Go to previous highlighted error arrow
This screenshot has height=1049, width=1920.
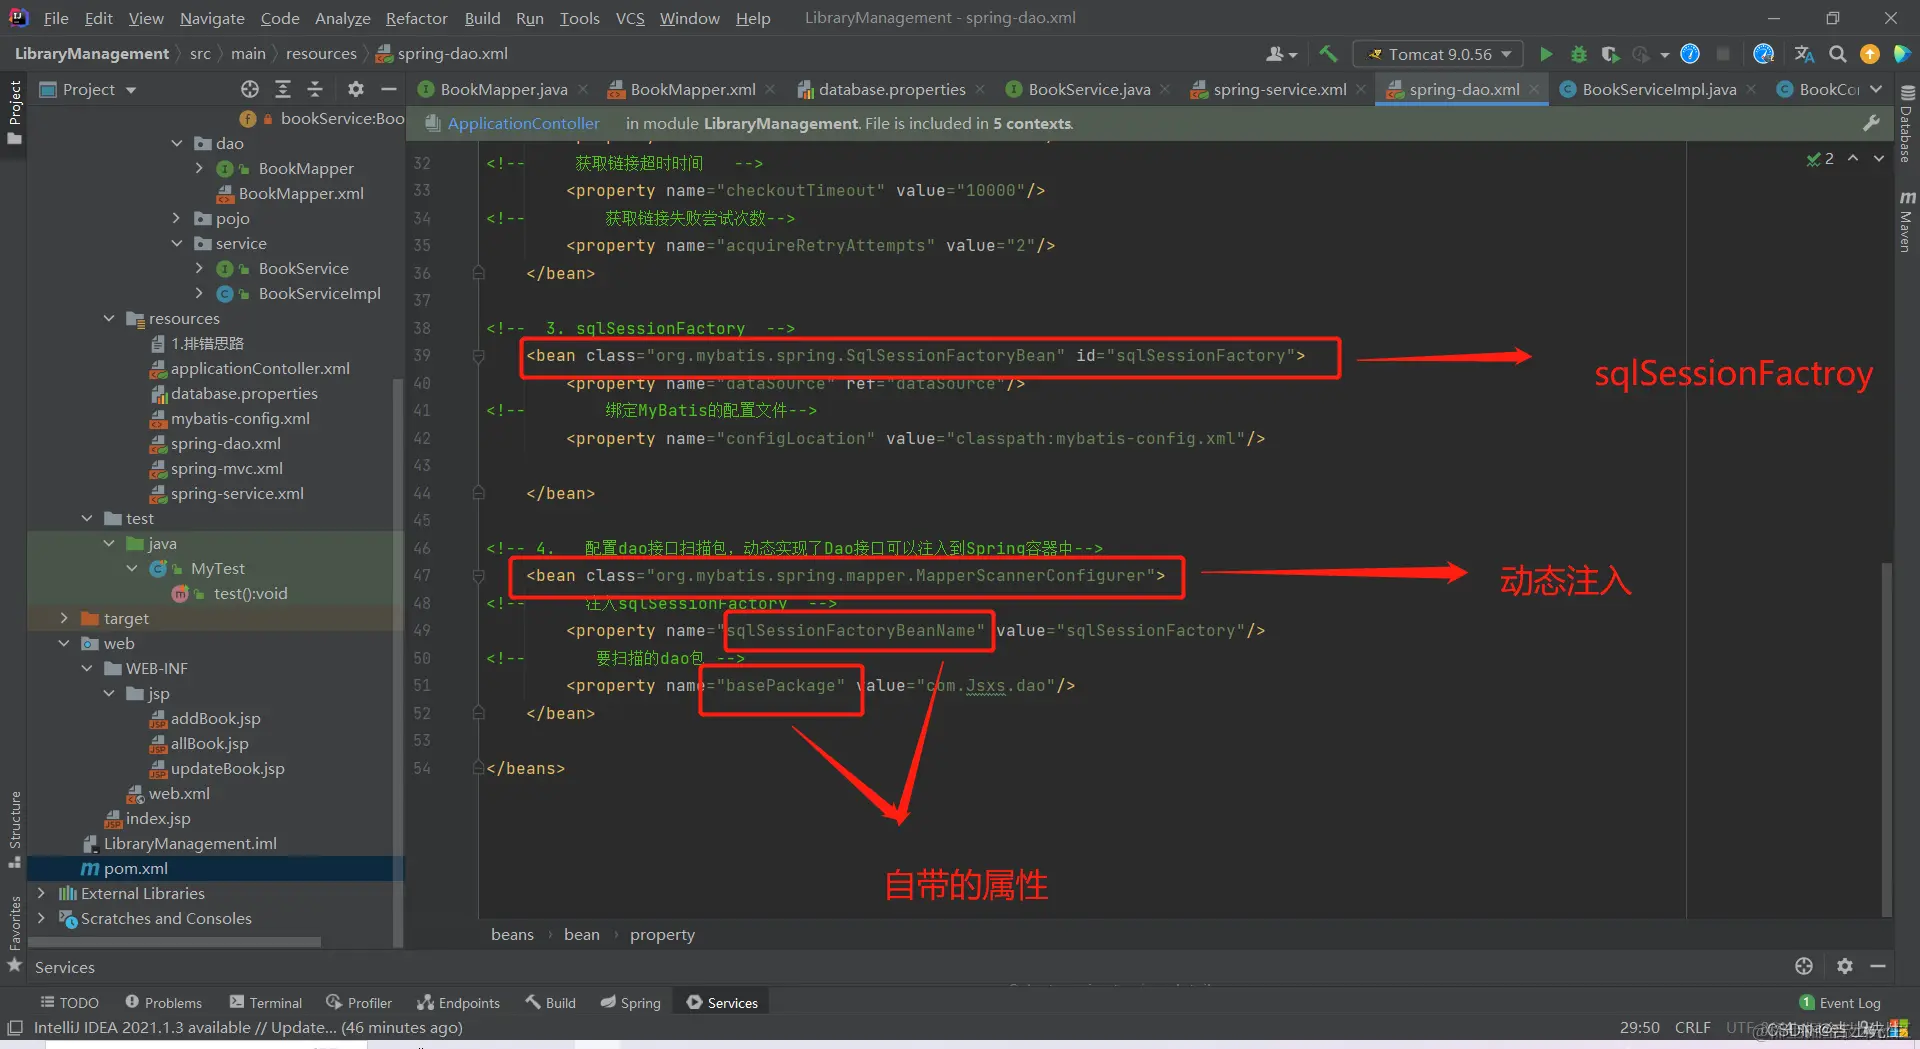click(x=1853, y=158)
